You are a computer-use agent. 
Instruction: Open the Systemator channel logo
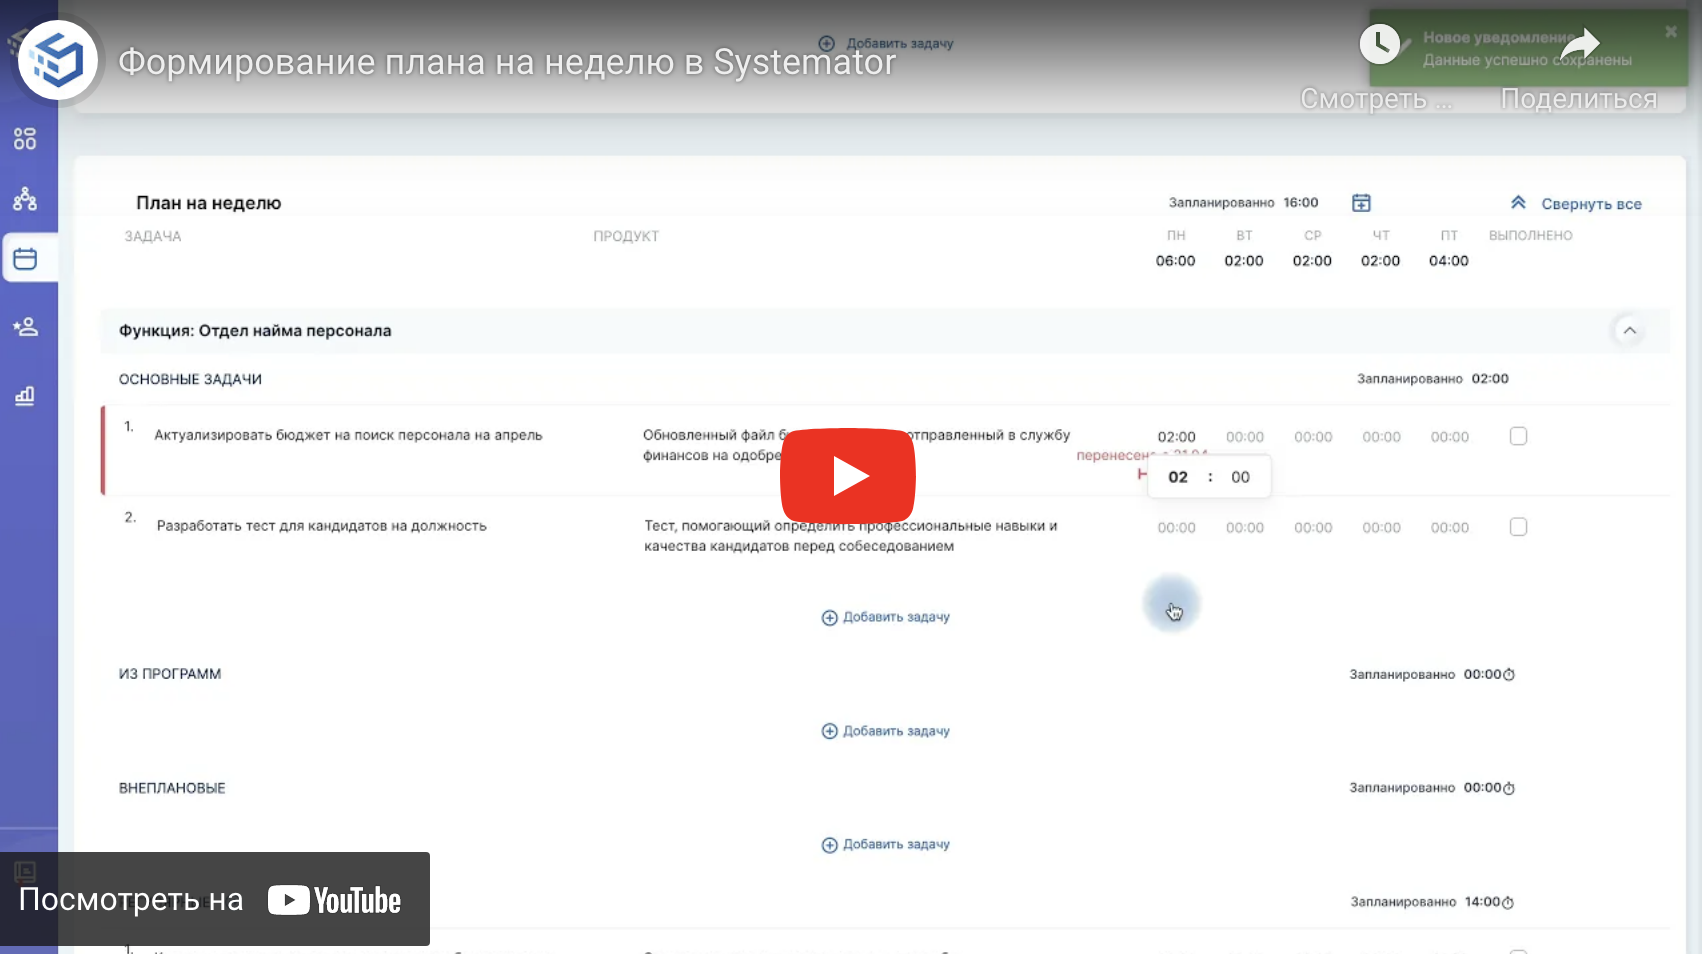[x=58, y=60]
